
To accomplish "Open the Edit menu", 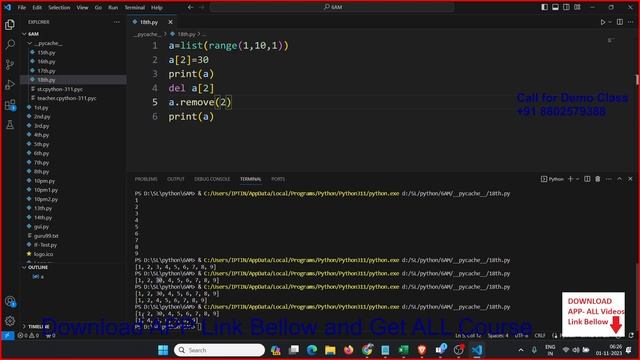I will tap(37, 7).
